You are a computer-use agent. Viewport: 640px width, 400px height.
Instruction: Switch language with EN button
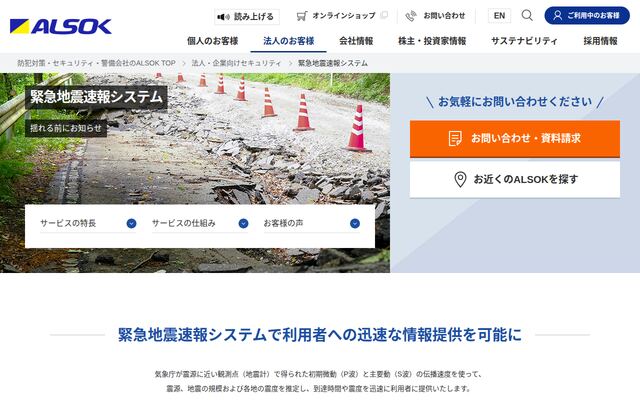499,16
